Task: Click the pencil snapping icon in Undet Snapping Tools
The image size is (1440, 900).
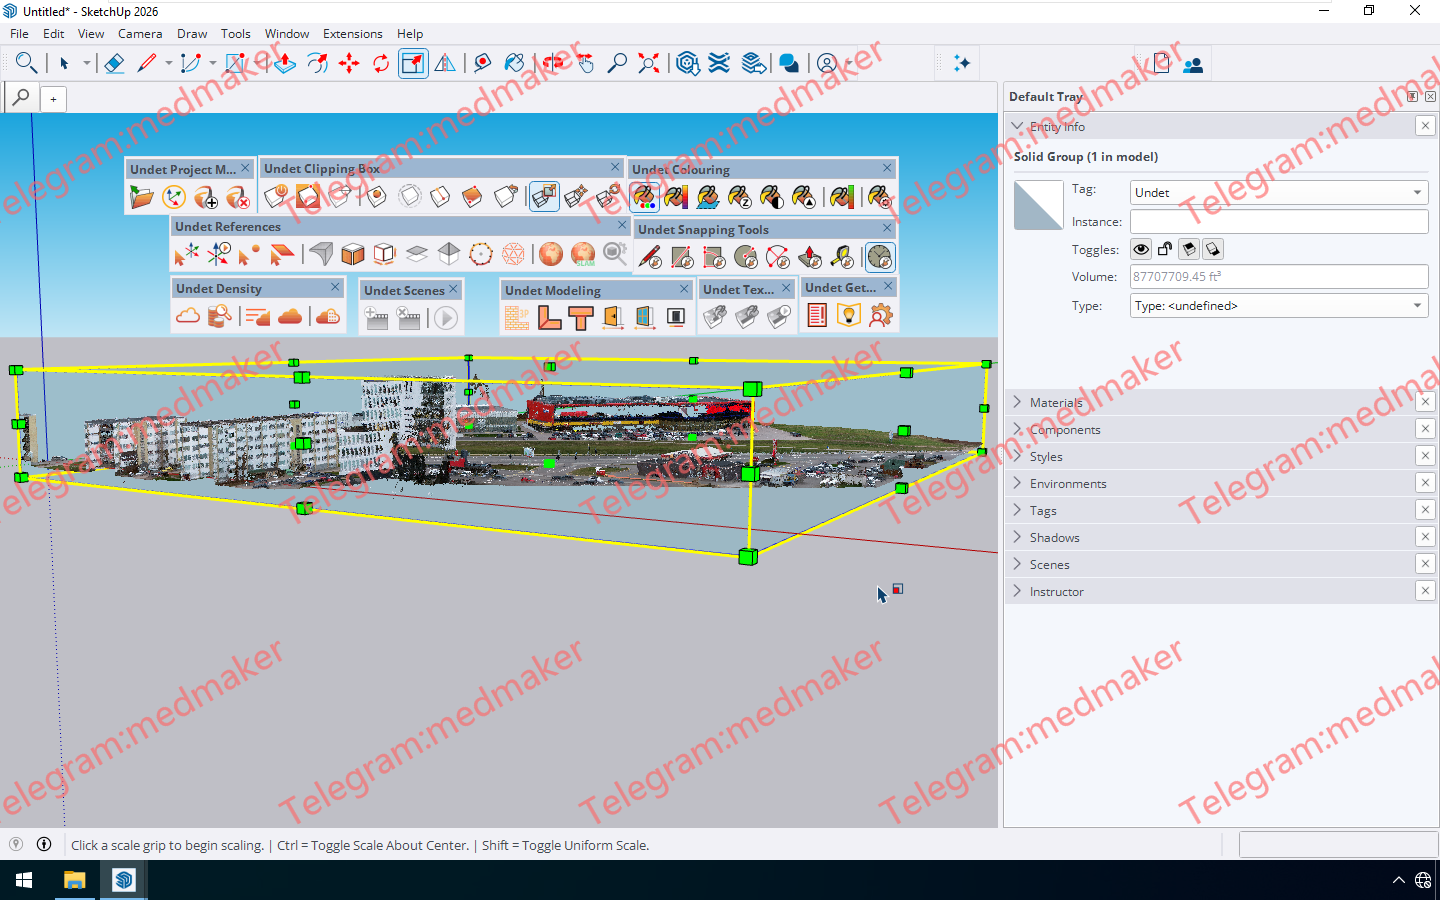Action: click(650, 257)
